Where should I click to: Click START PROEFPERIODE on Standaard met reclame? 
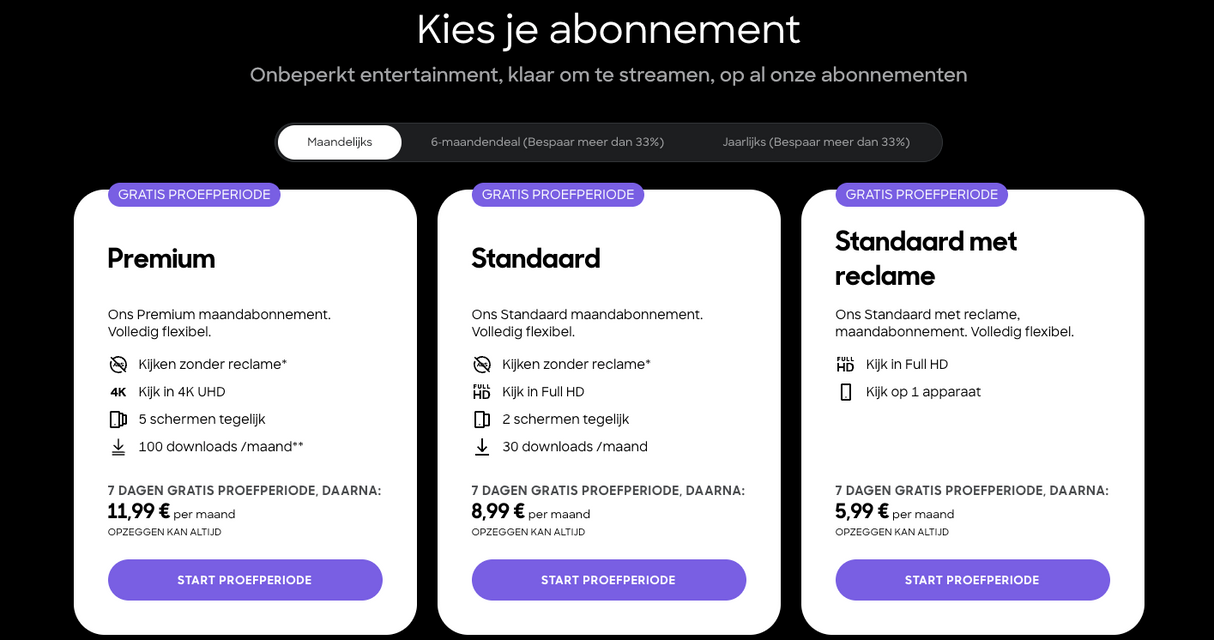[x=972, y=580]
